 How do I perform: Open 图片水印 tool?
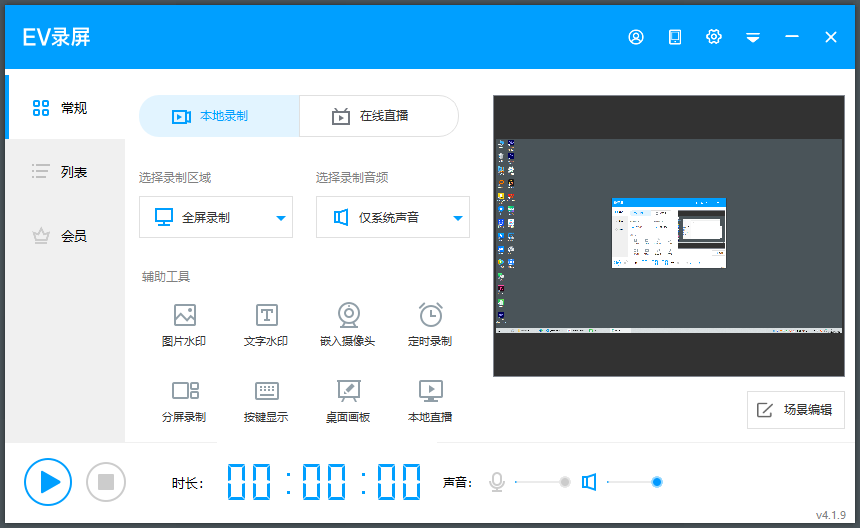coord(184,325)
